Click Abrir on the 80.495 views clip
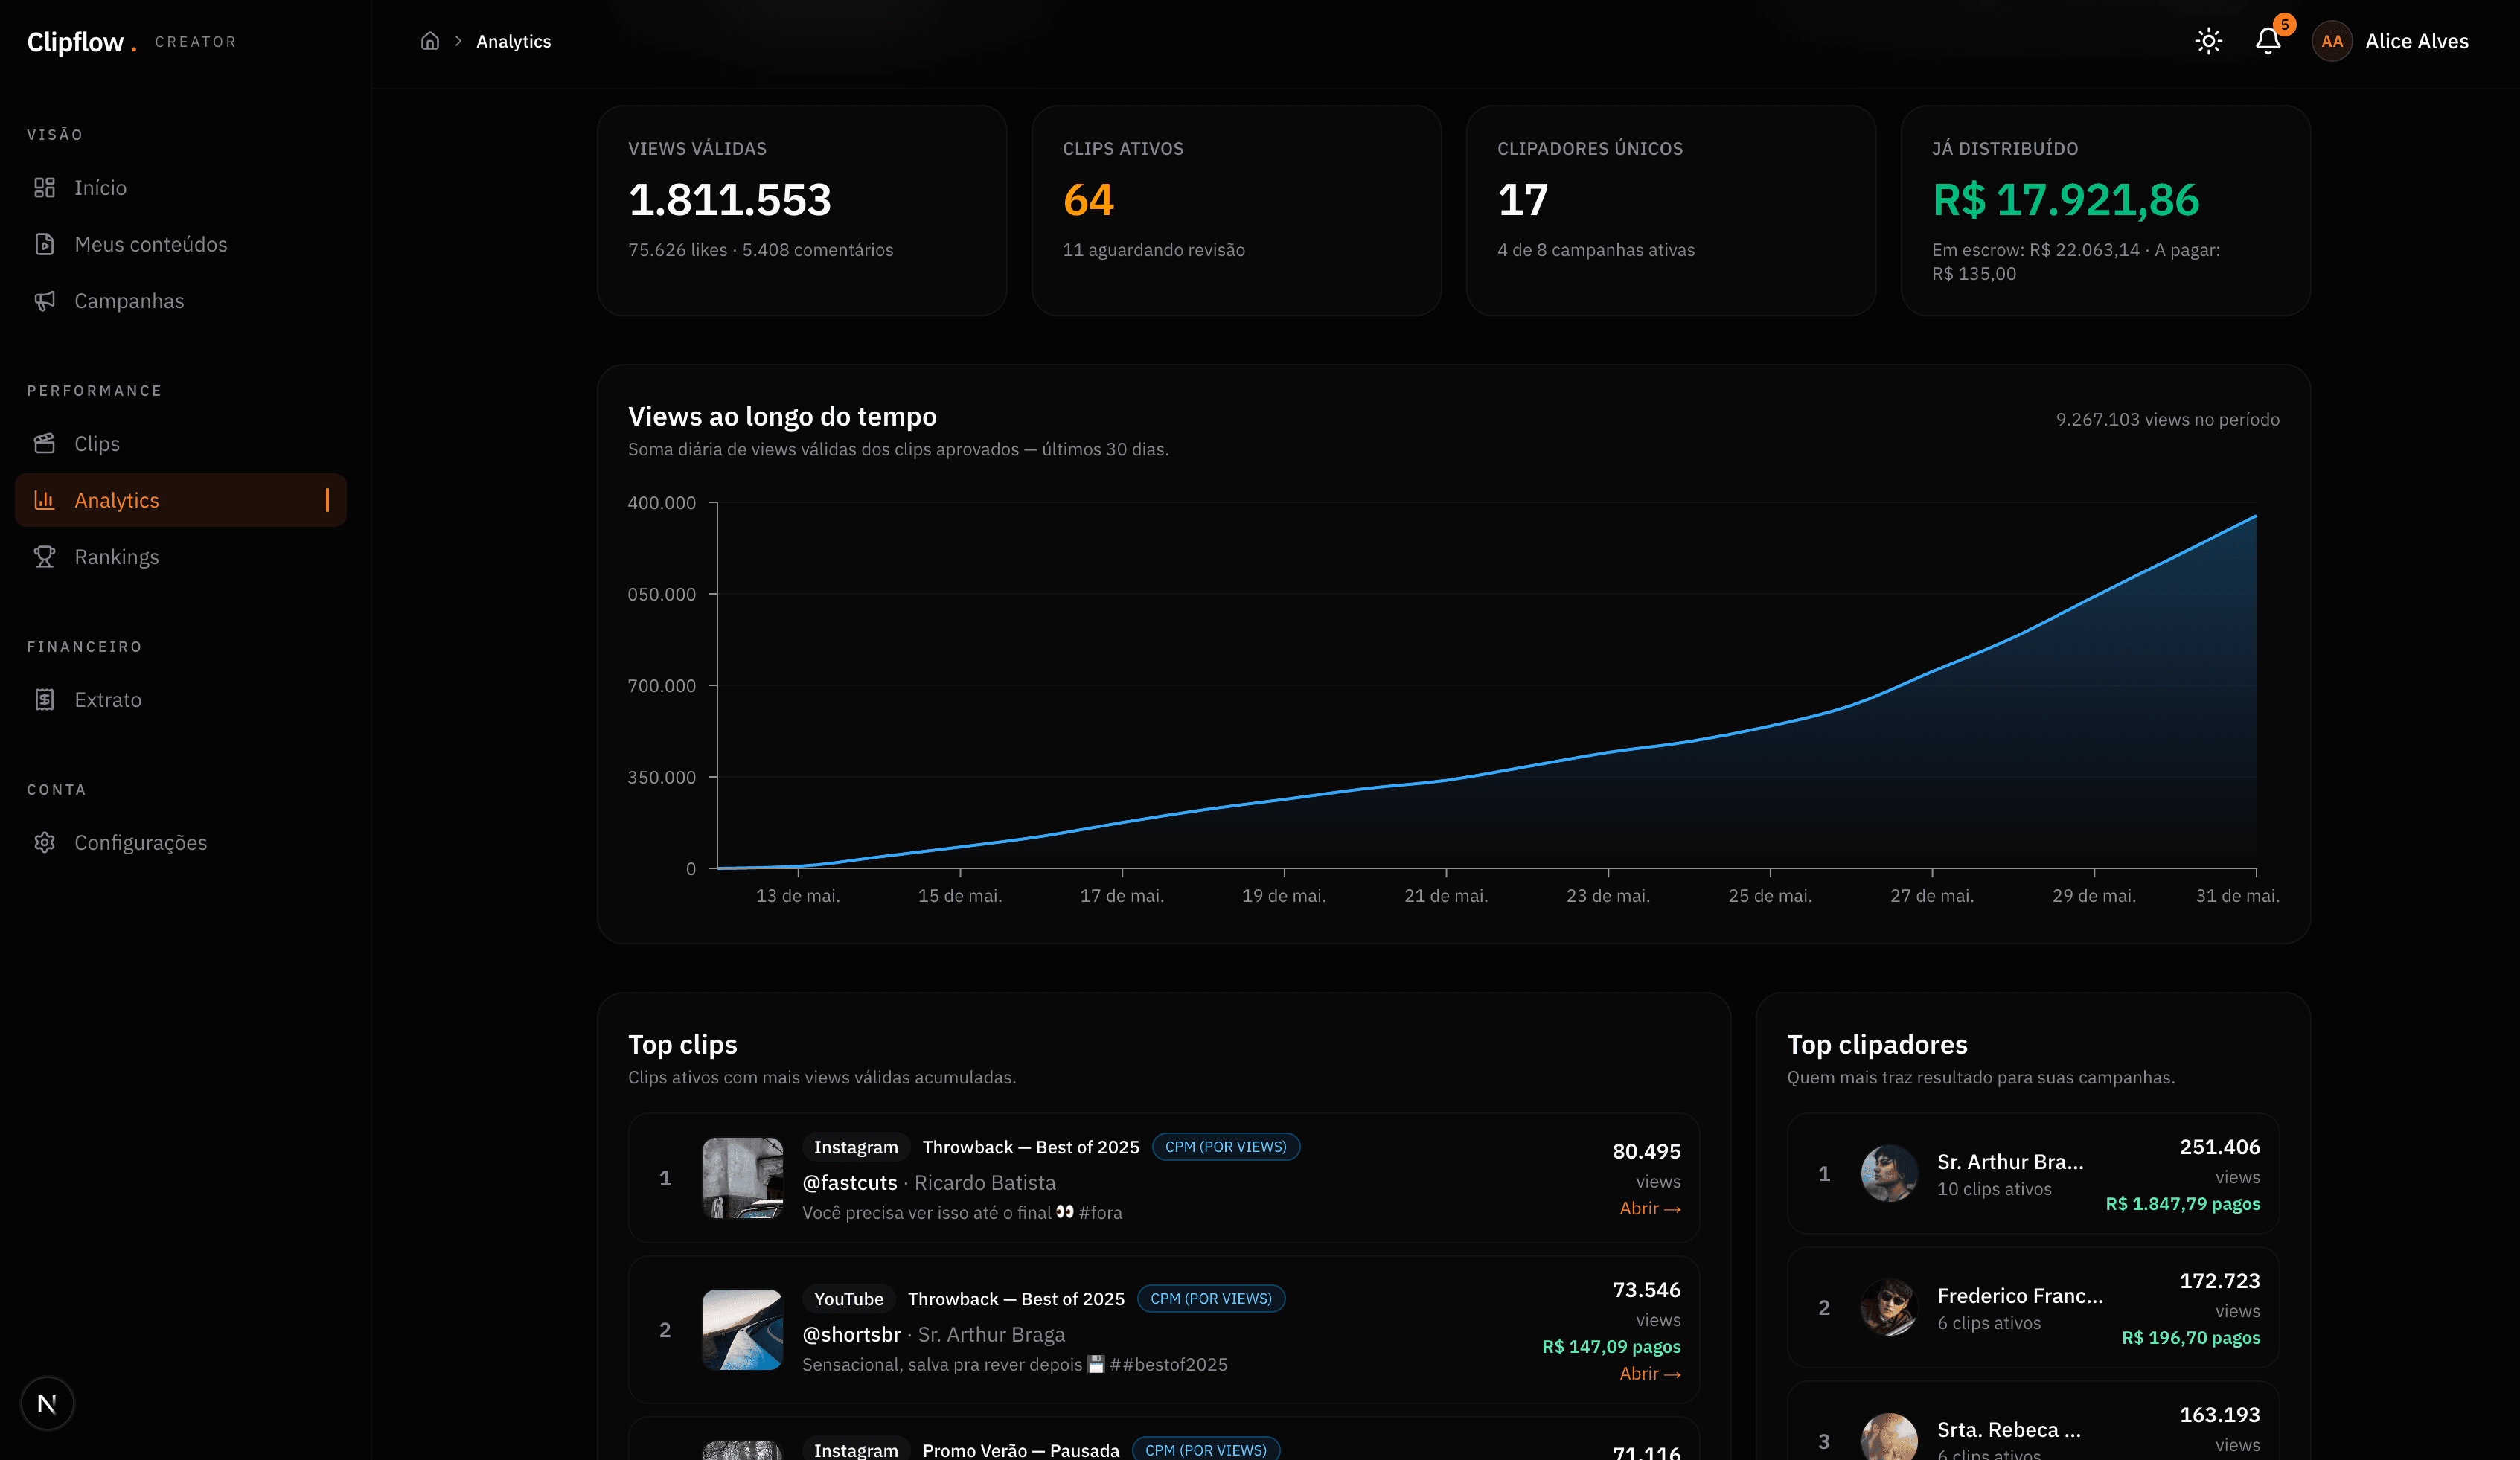2520x1460 pixels. coord(1650,1208)
